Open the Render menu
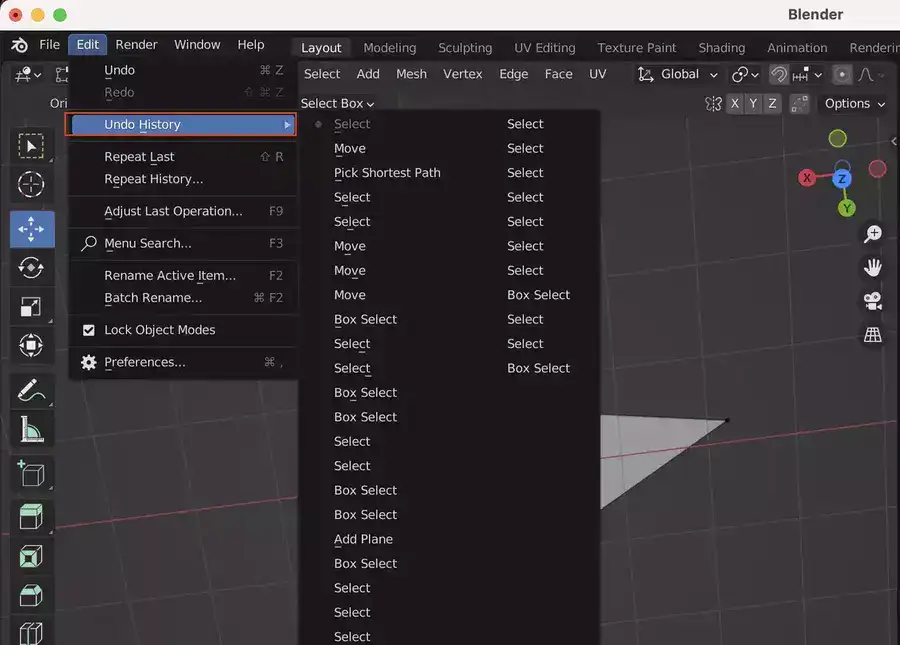 click(x=136, y=45)
